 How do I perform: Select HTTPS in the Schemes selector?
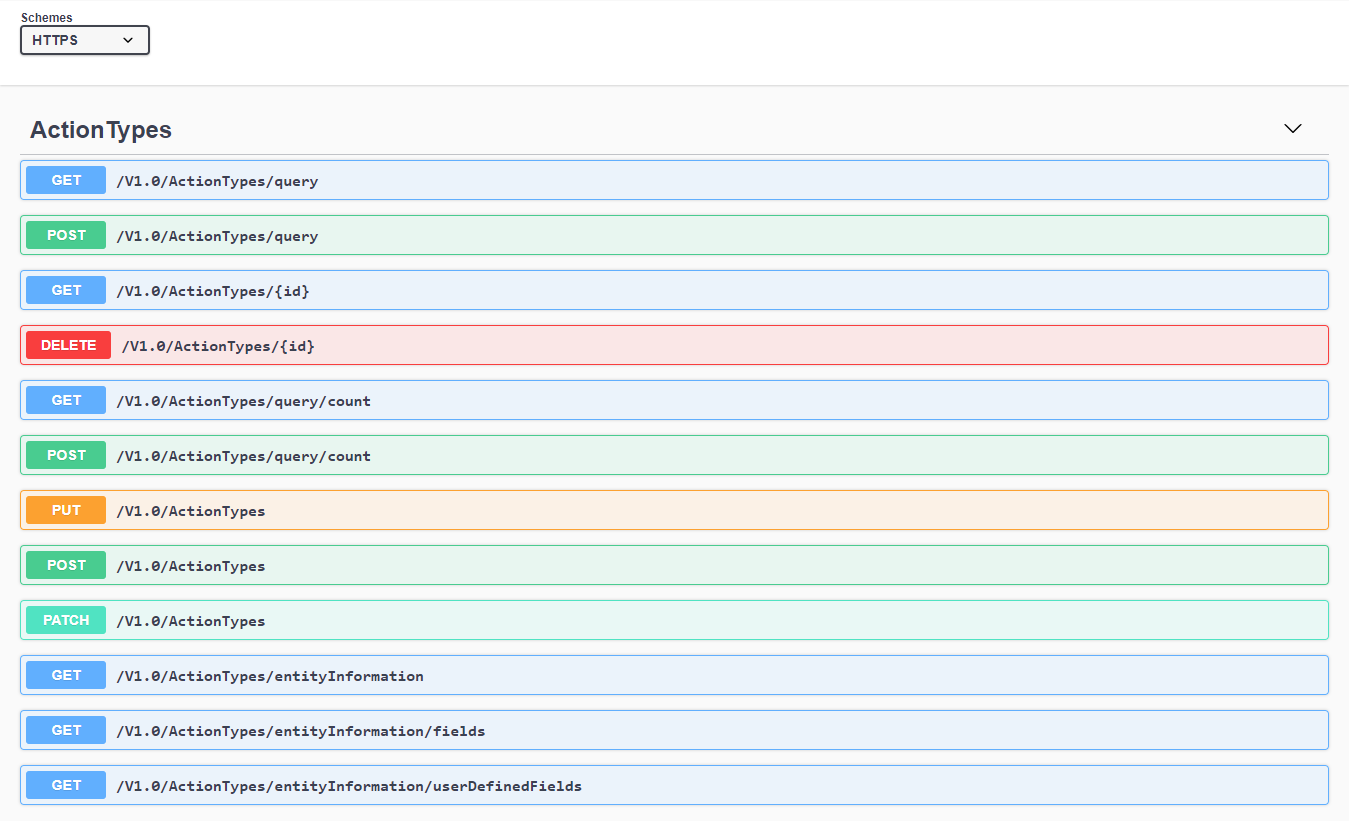tap(84, 40)
